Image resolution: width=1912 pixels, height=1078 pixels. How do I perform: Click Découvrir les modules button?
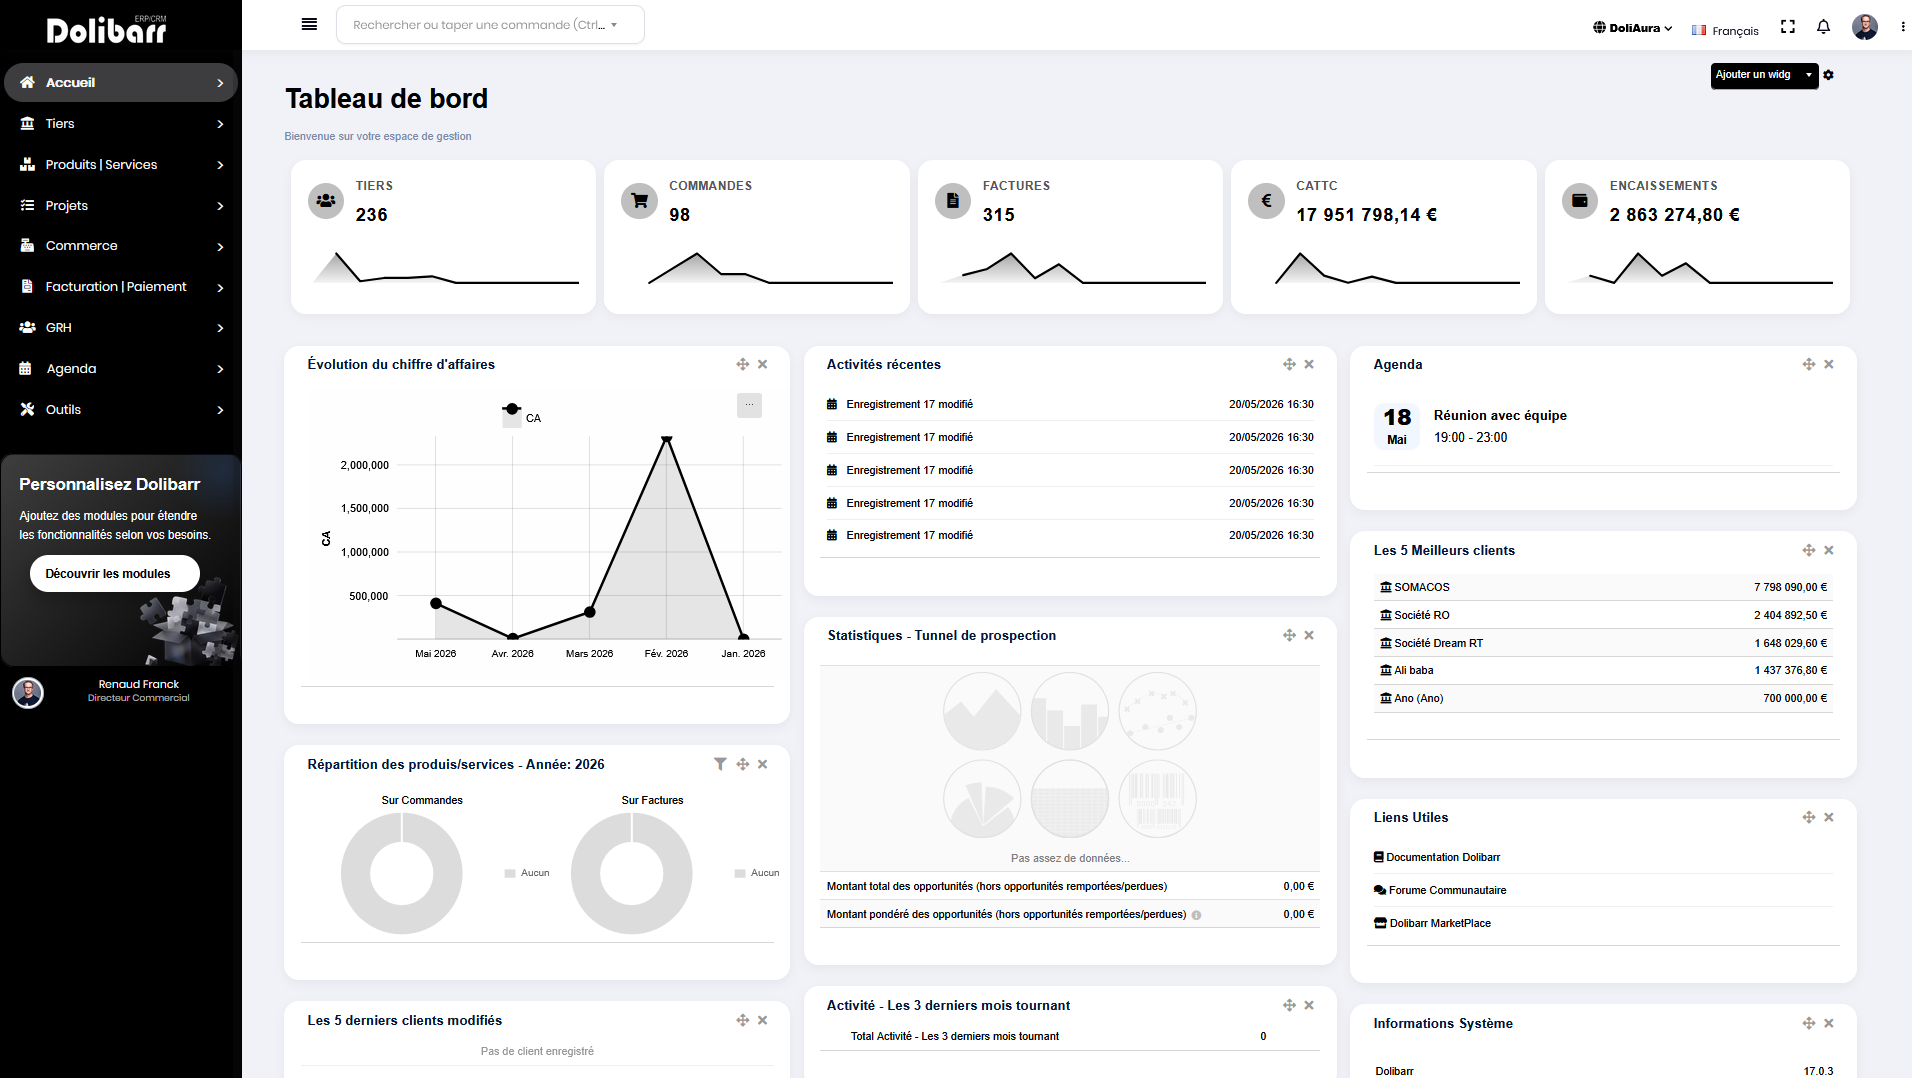click(x=115, y=574)
